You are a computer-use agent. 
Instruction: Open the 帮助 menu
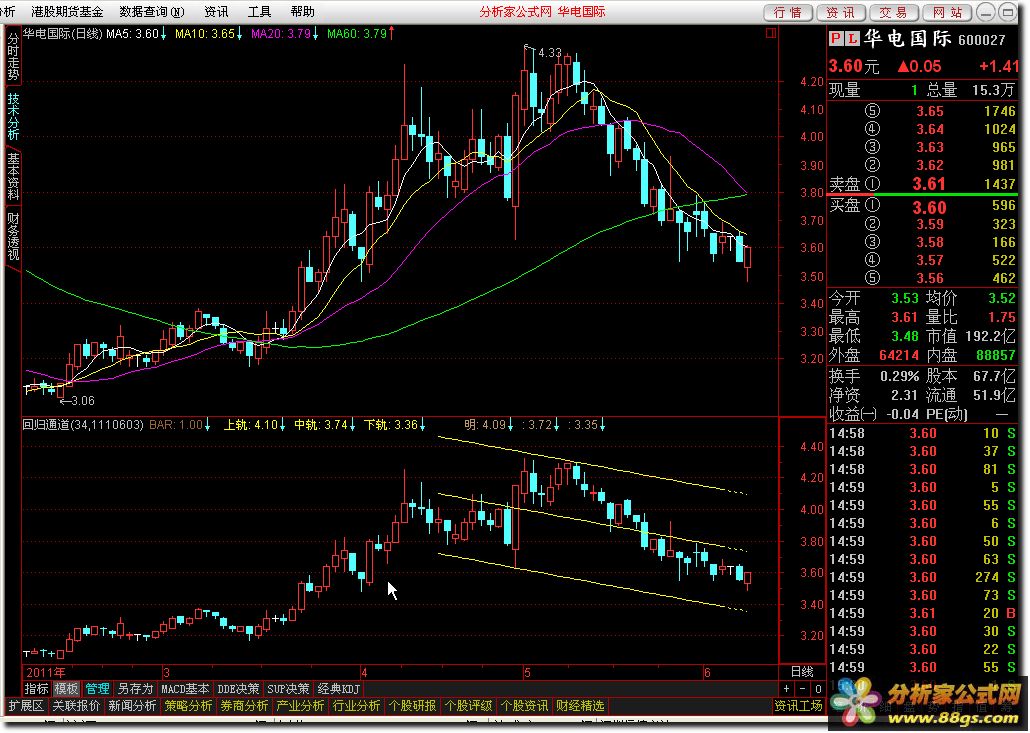click(302, 11)
